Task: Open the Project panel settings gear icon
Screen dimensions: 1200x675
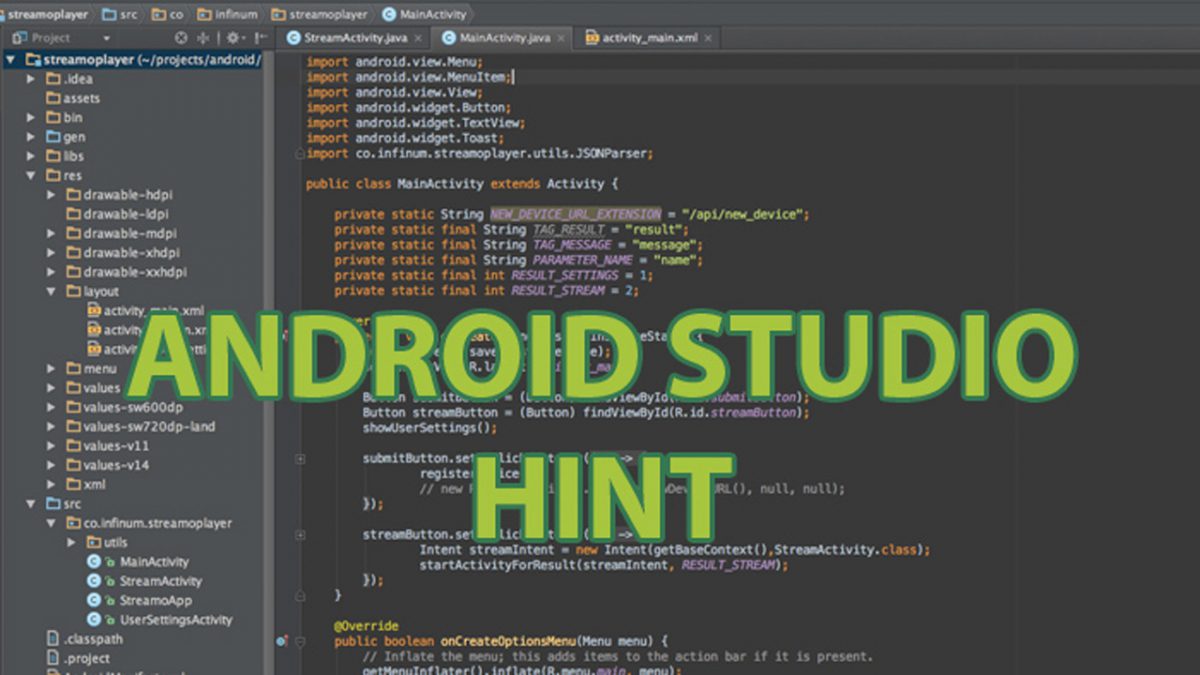Action: tap(233, 36)
